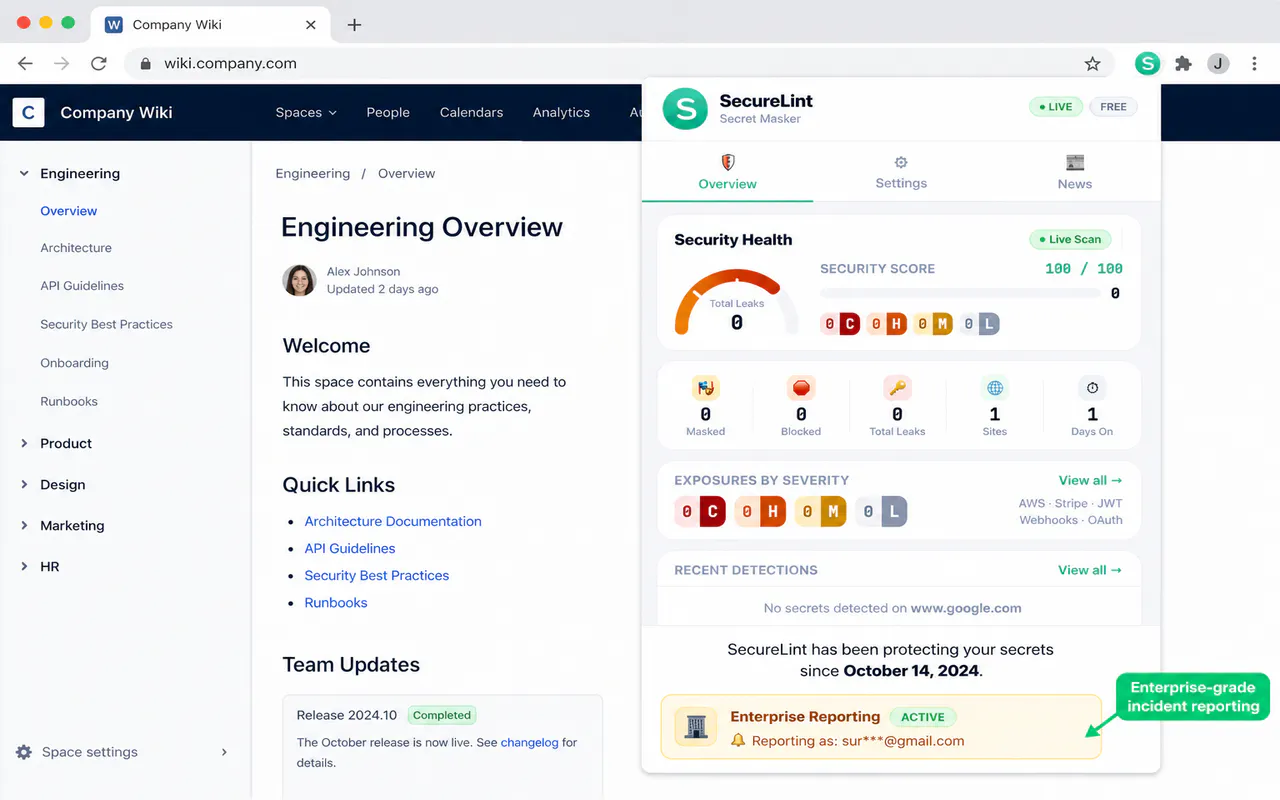Go back to the previous page
The image size is (1280, 800).
[x=25, y=63]
